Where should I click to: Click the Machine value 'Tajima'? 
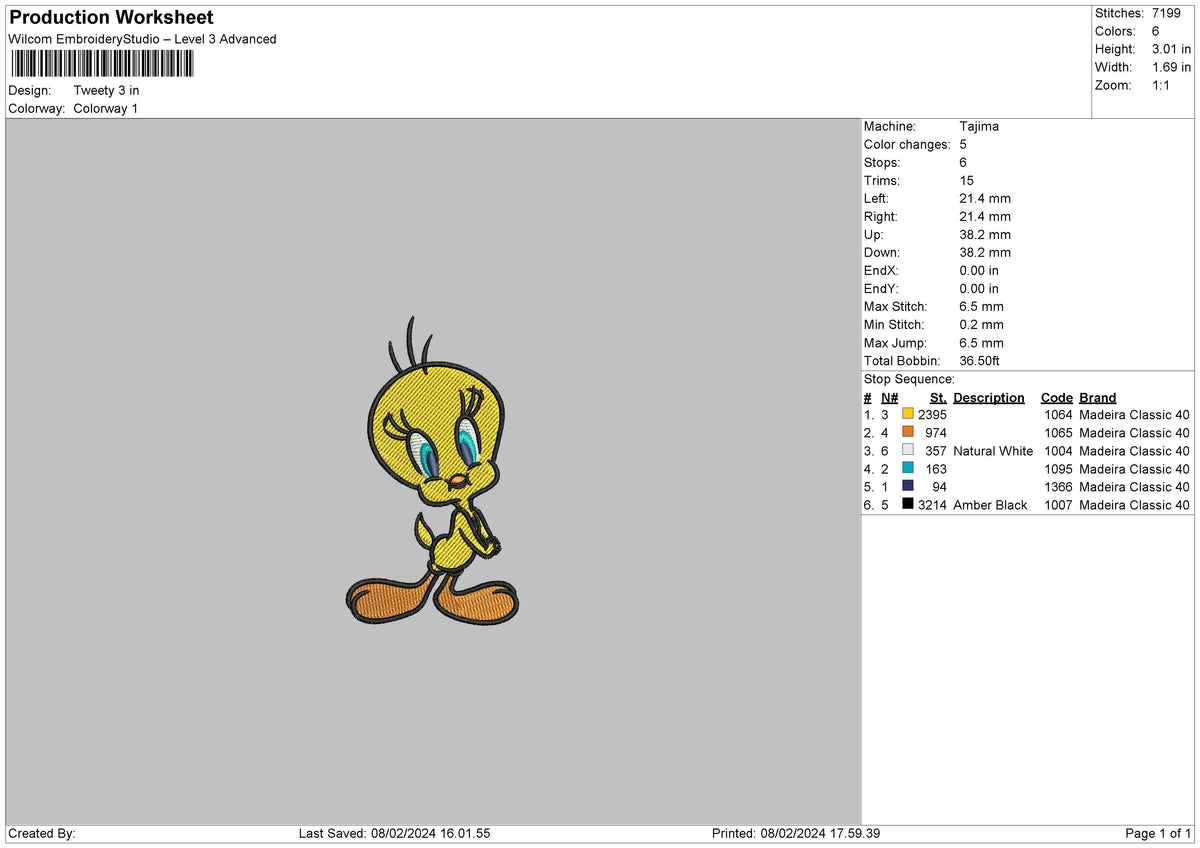click(979, 126)
